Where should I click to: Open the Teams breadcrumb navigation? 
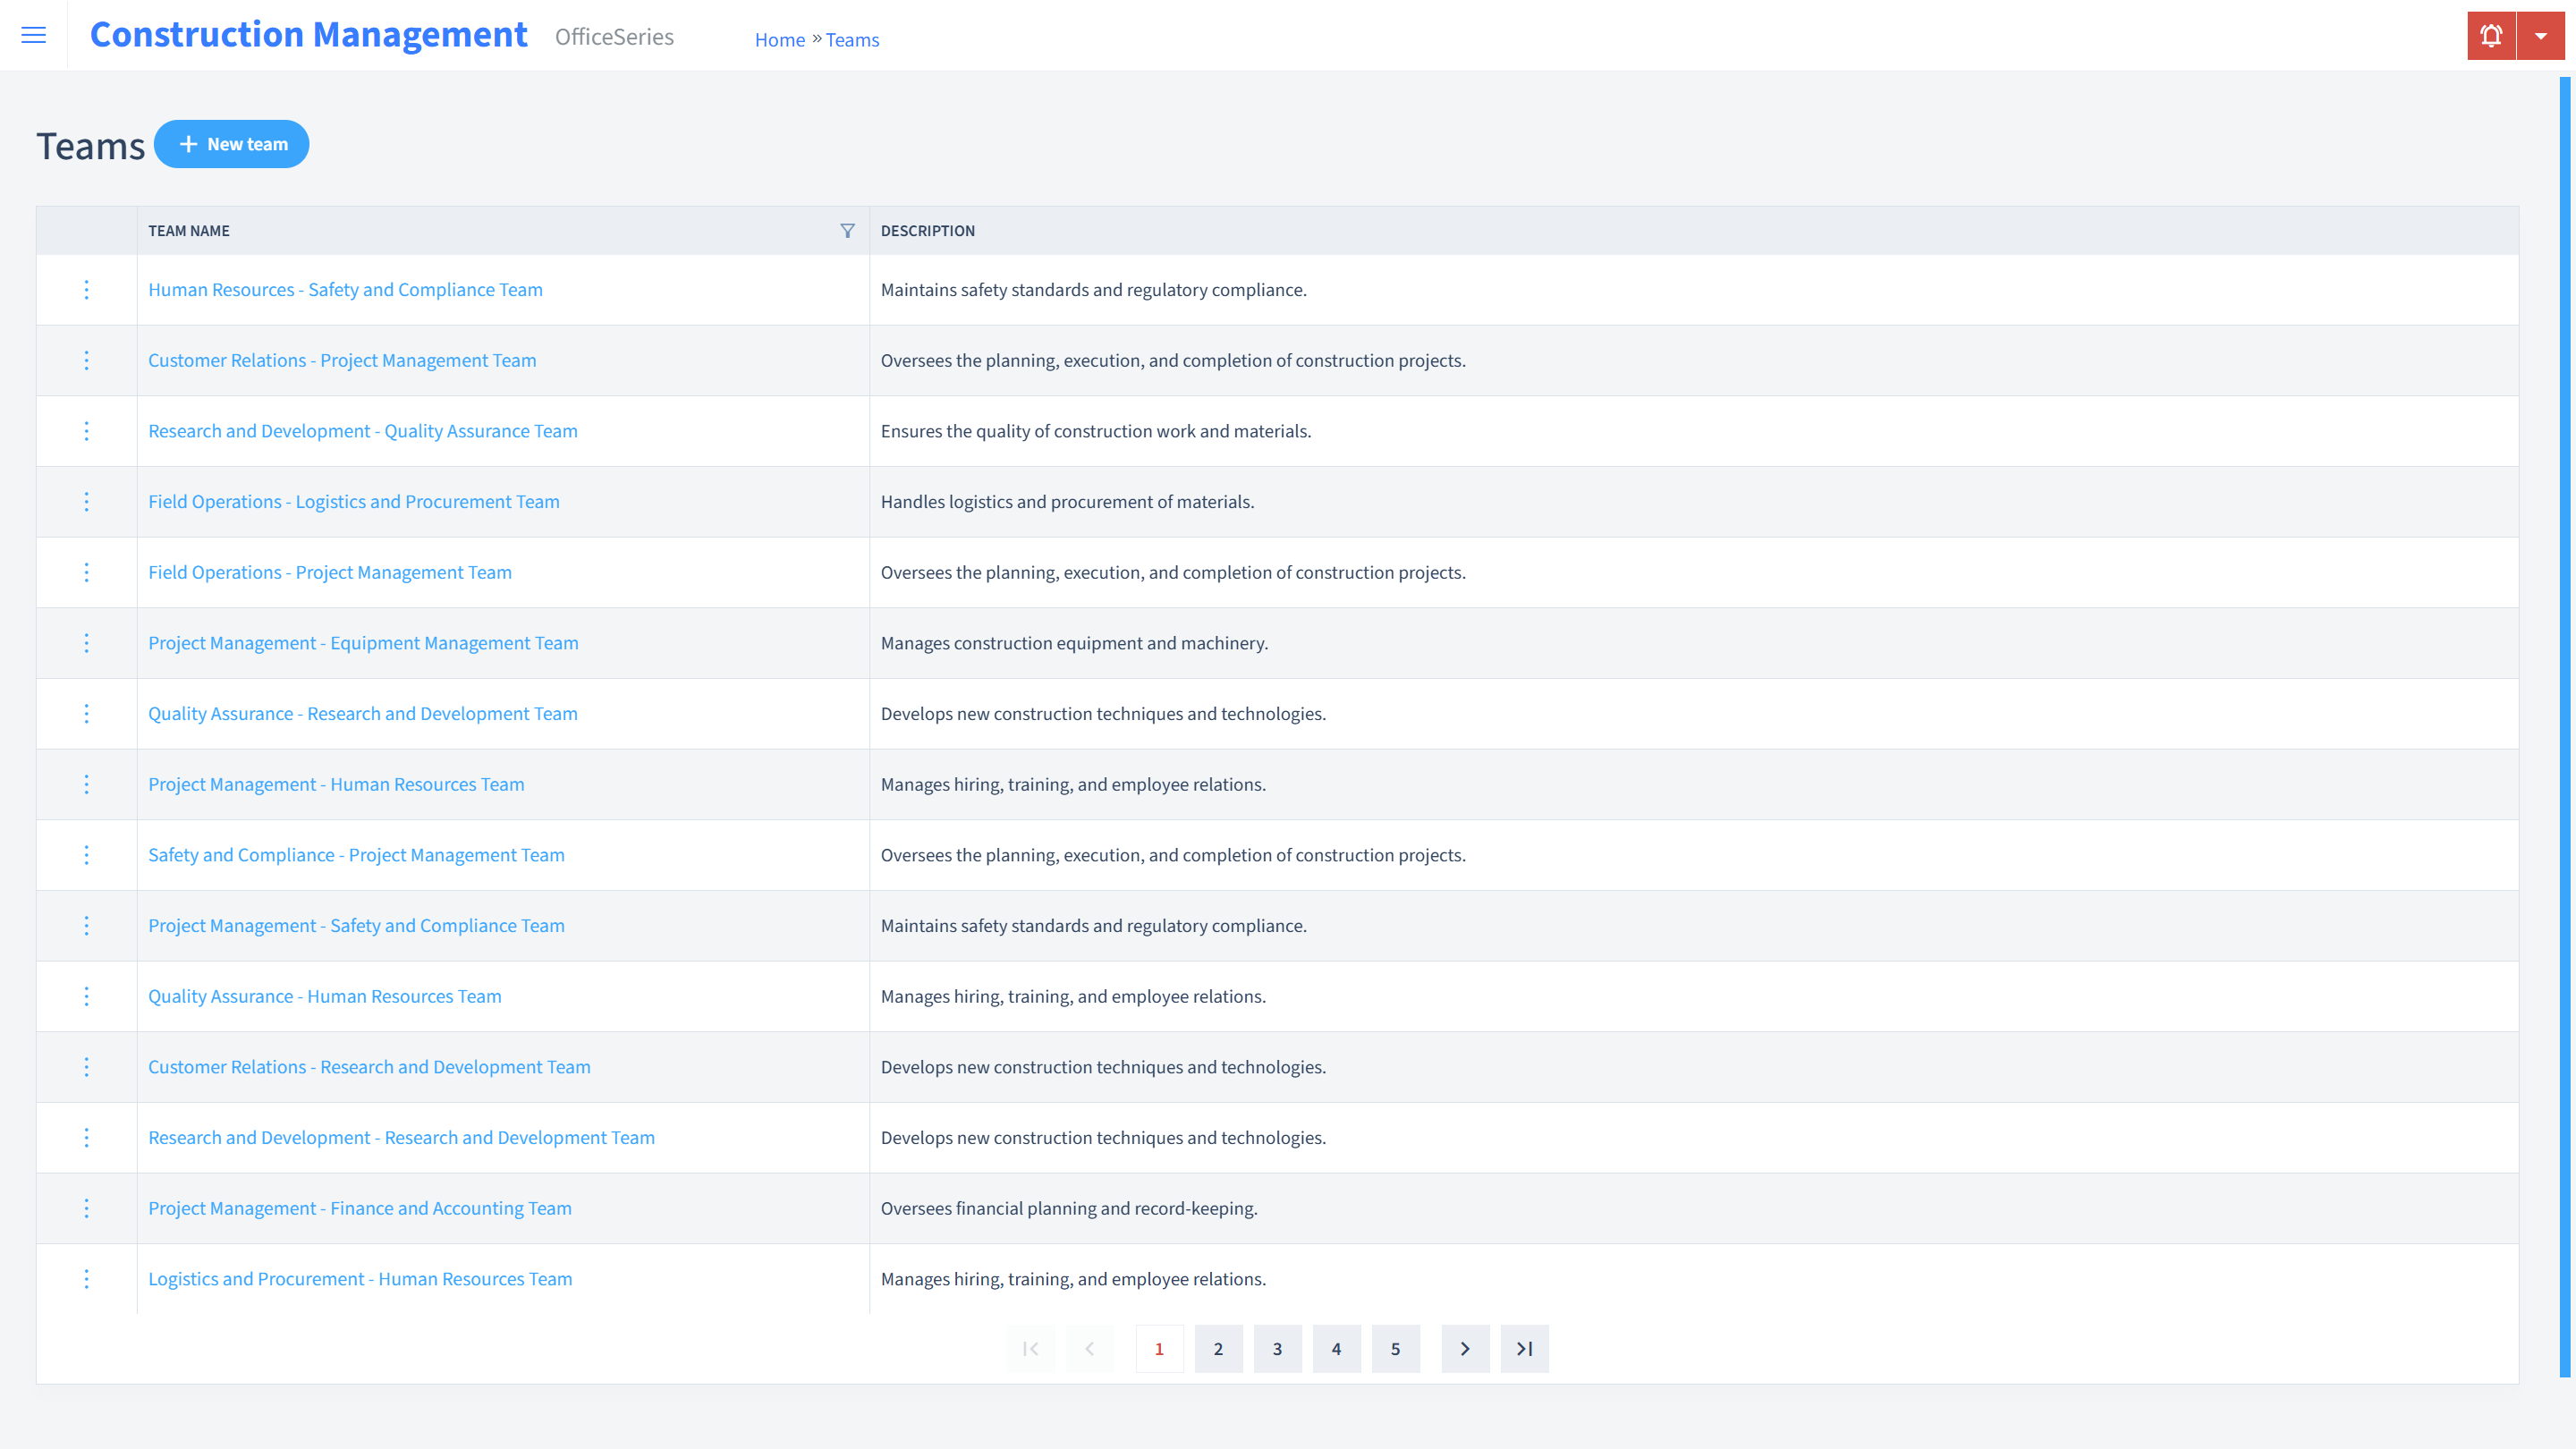coord(852,39)
